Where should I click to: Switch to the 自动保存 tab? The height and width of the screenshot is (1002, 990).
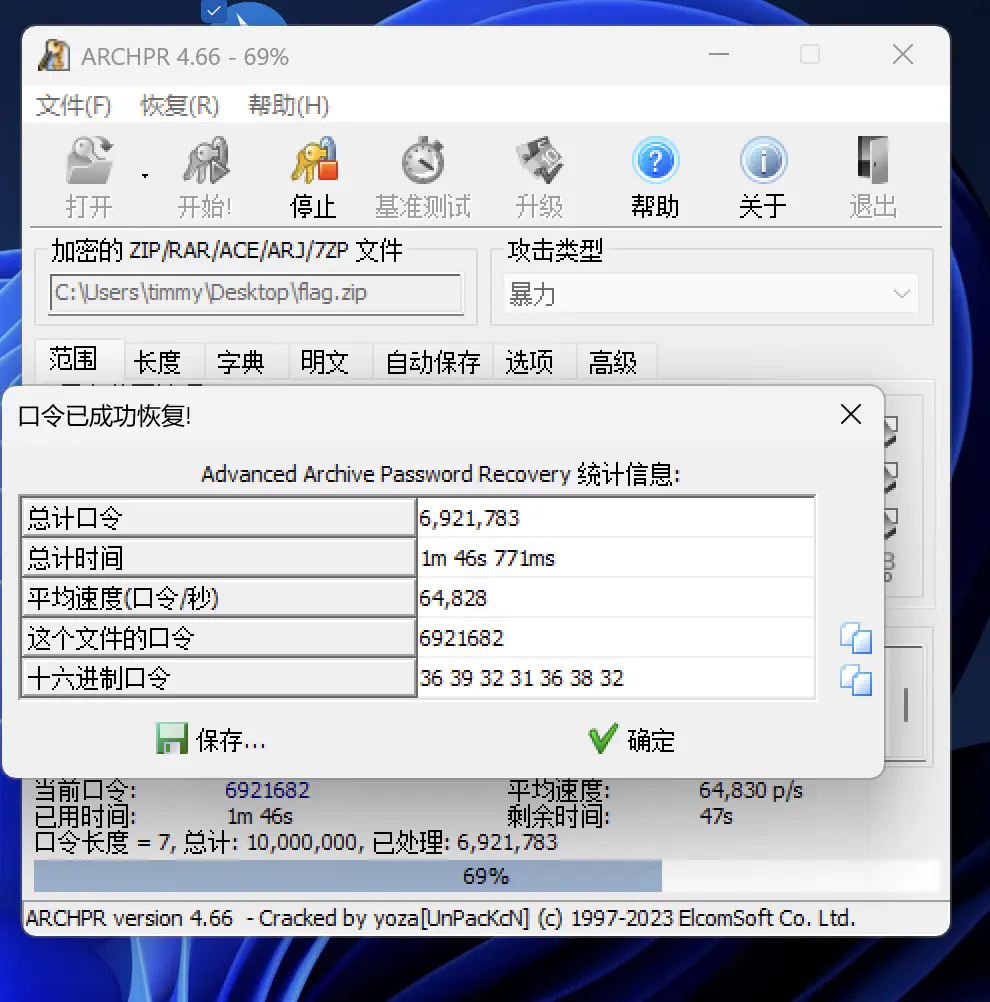(433, 362)
